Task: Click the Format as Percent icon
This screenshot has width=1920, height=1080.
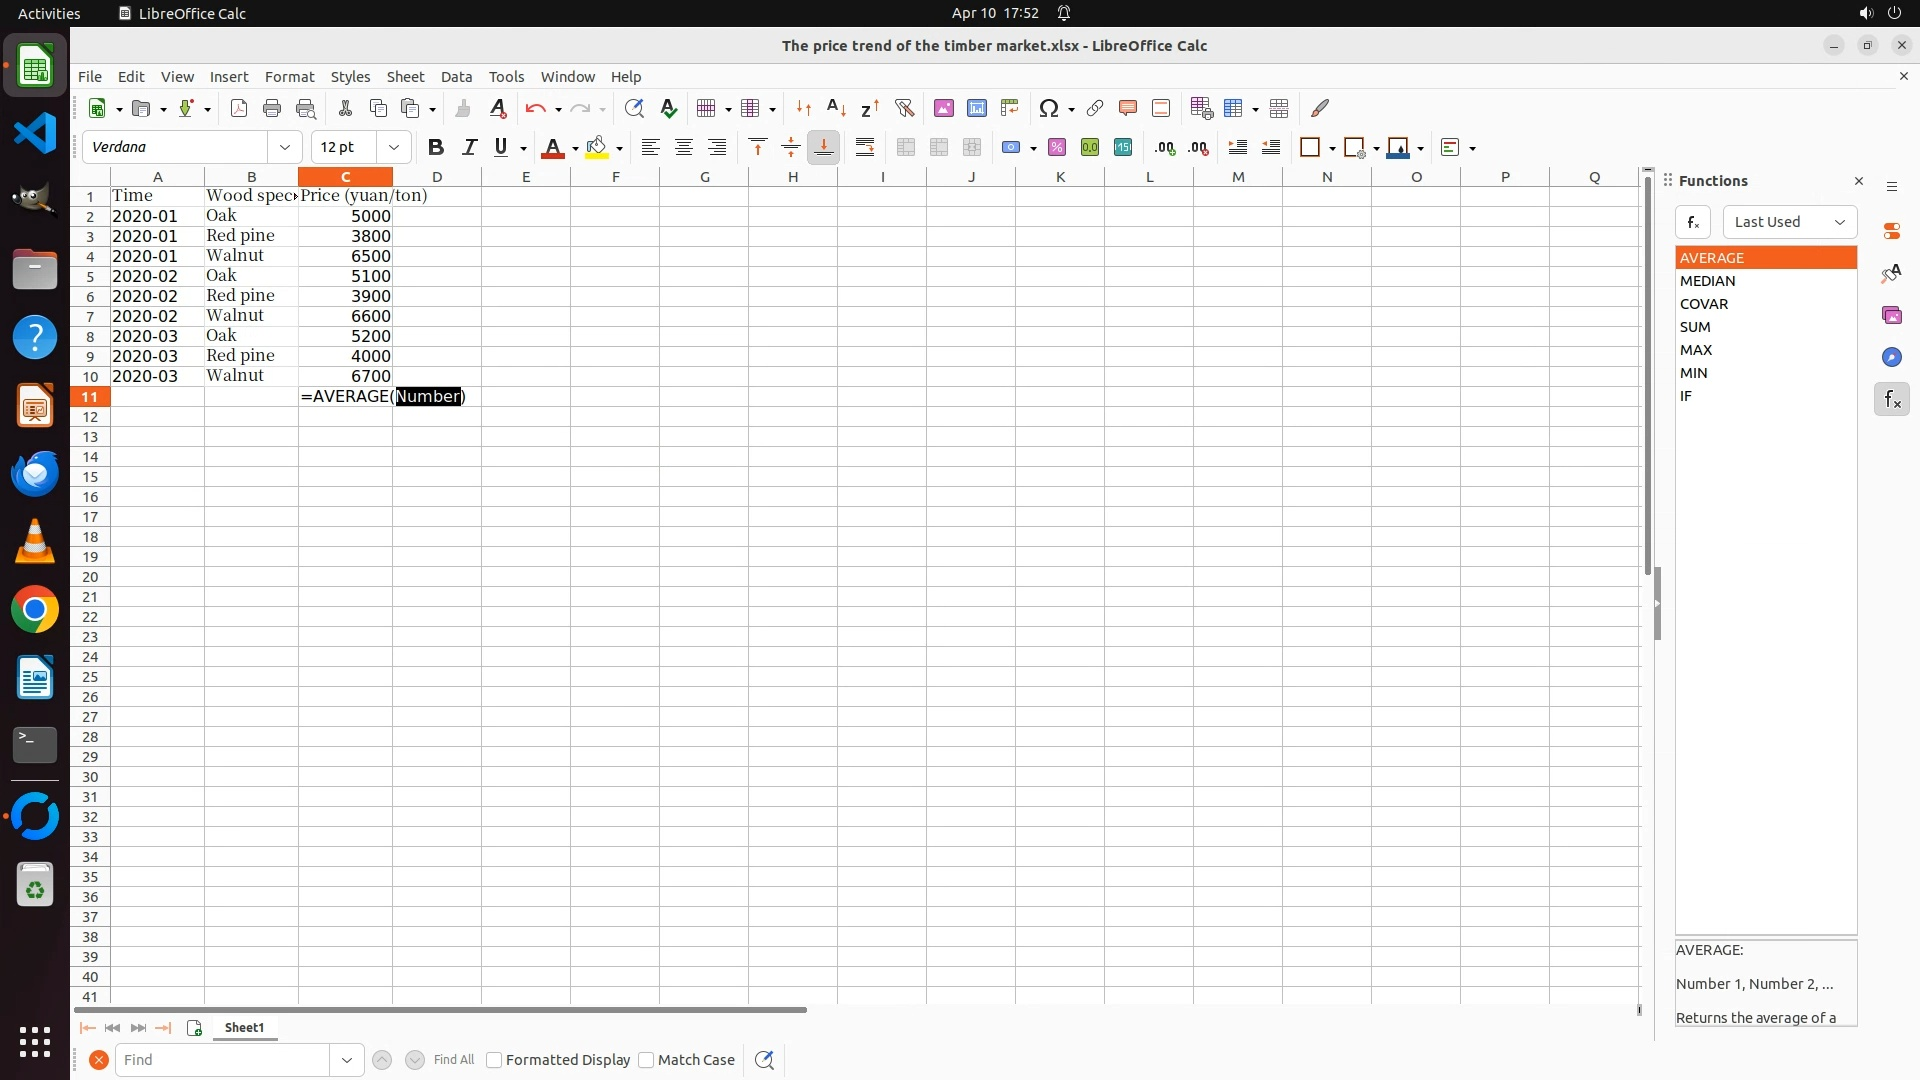Action: point(1056,147)
